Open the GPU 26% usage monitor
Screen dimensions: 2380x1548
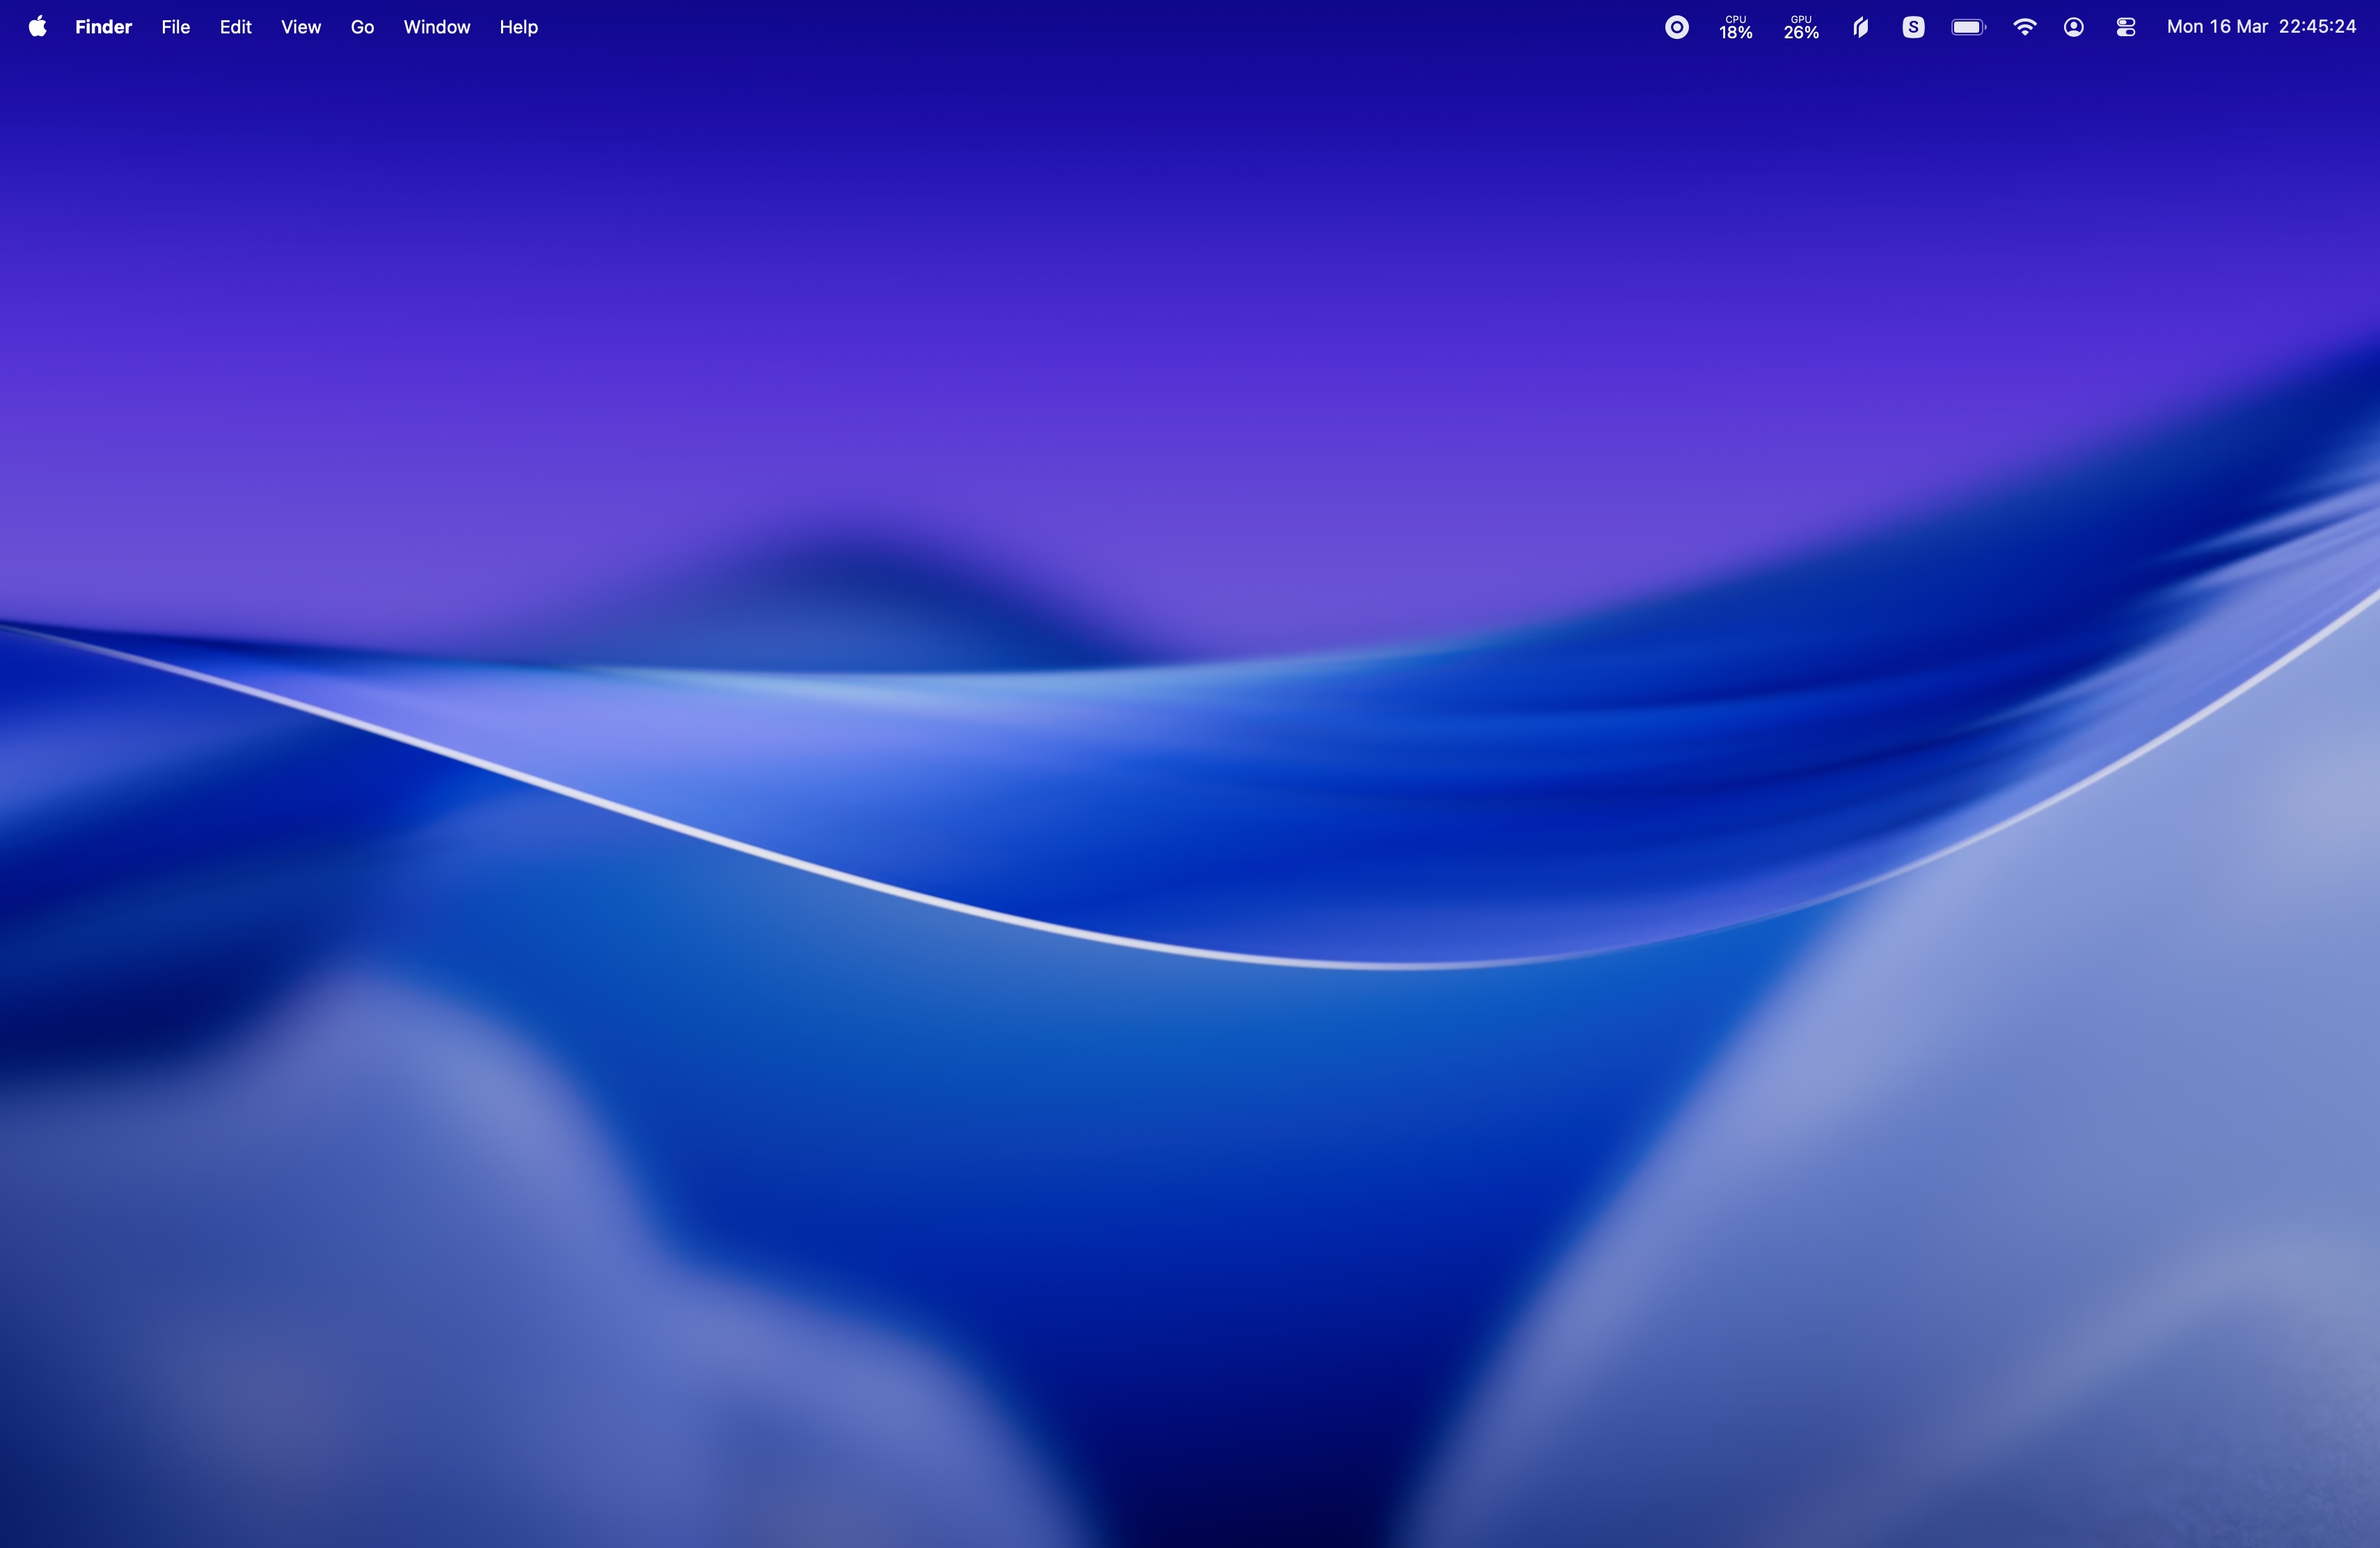[1800, 27]
